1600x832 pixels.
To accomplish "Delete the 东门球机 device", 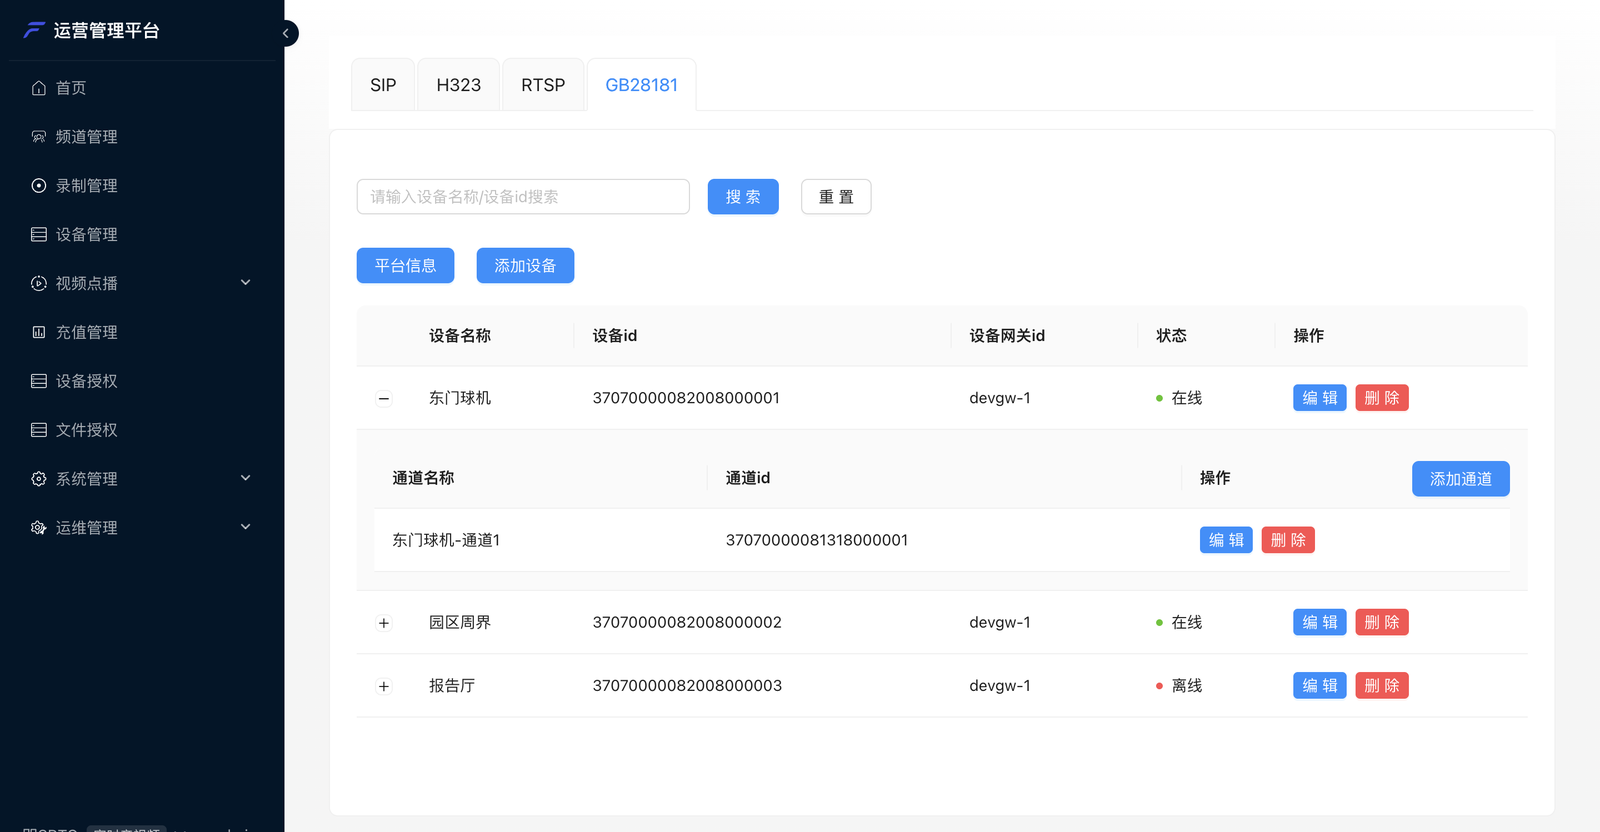I will pos(1382,398).
